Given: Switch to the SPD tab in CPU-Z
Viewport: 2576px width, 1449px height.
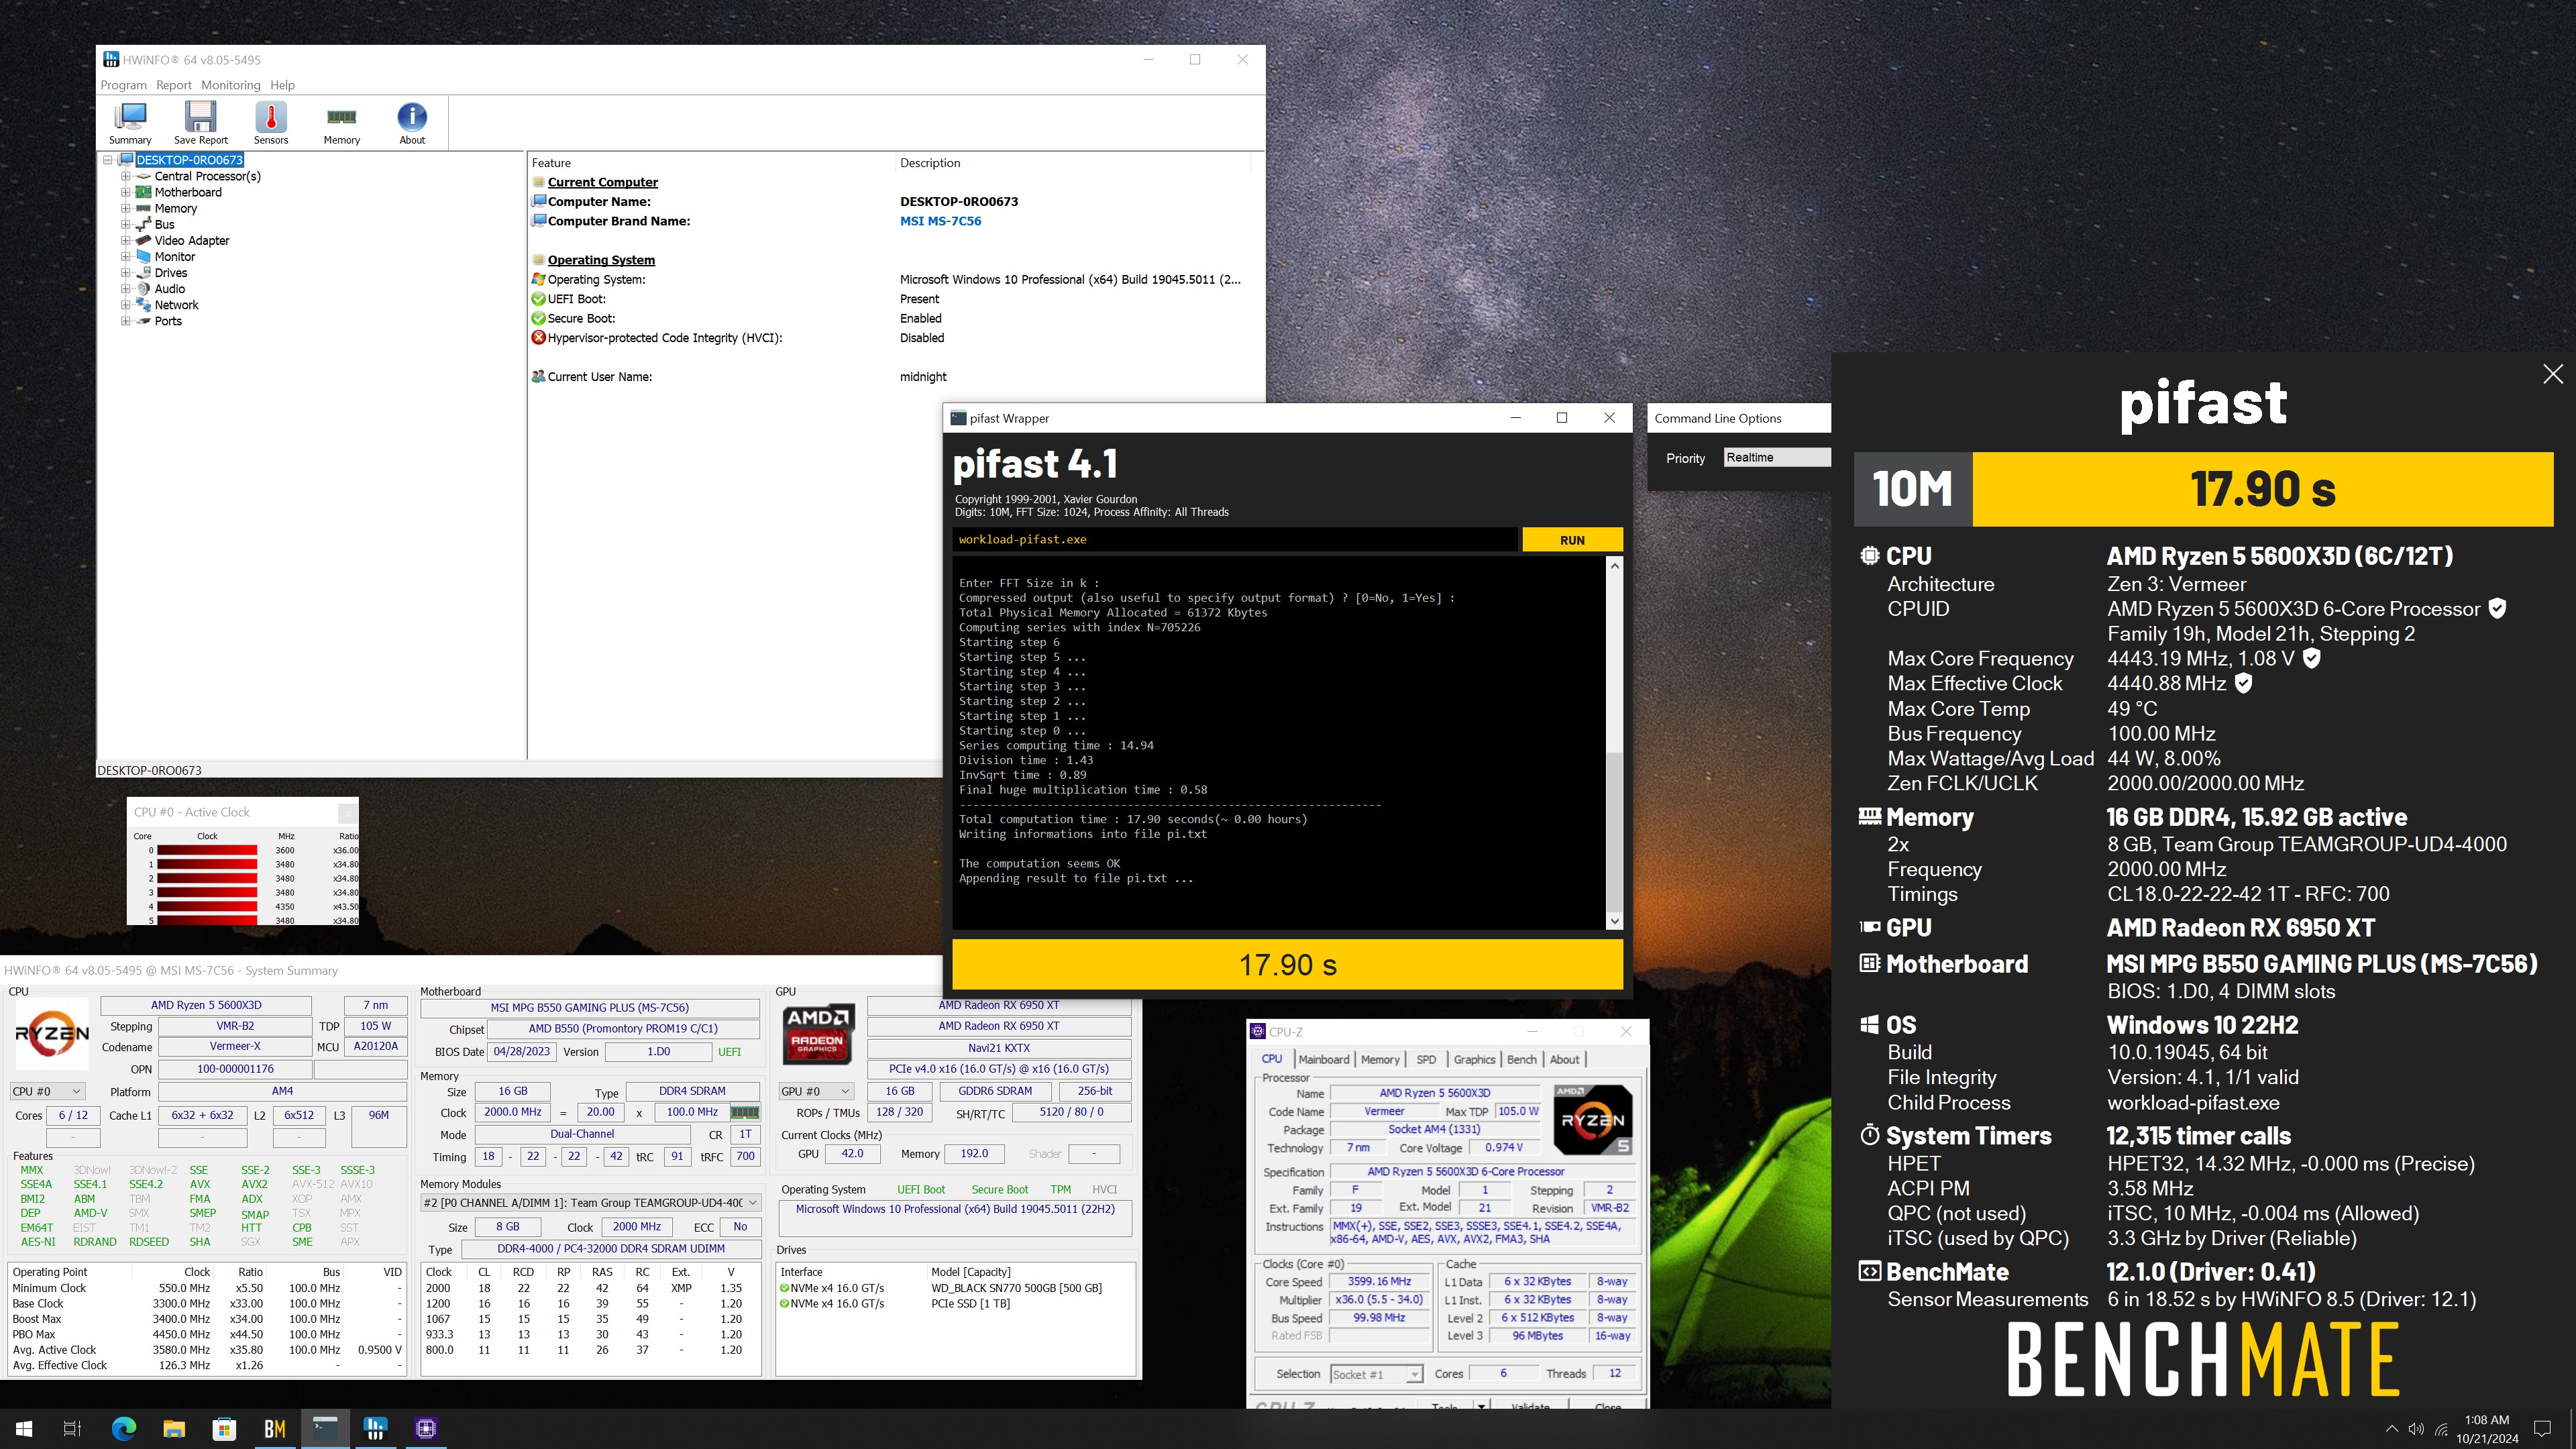Looking at the screenshot, I should 1426,1059.
